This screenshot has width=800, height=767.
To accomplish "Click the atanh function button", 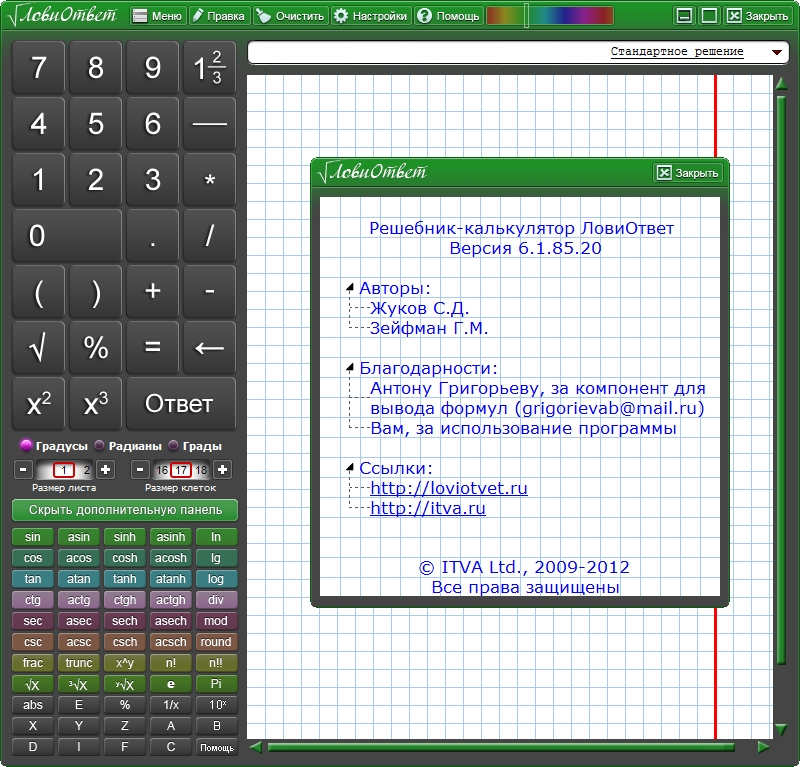I will pyautogui.click(x=170, y=579).
